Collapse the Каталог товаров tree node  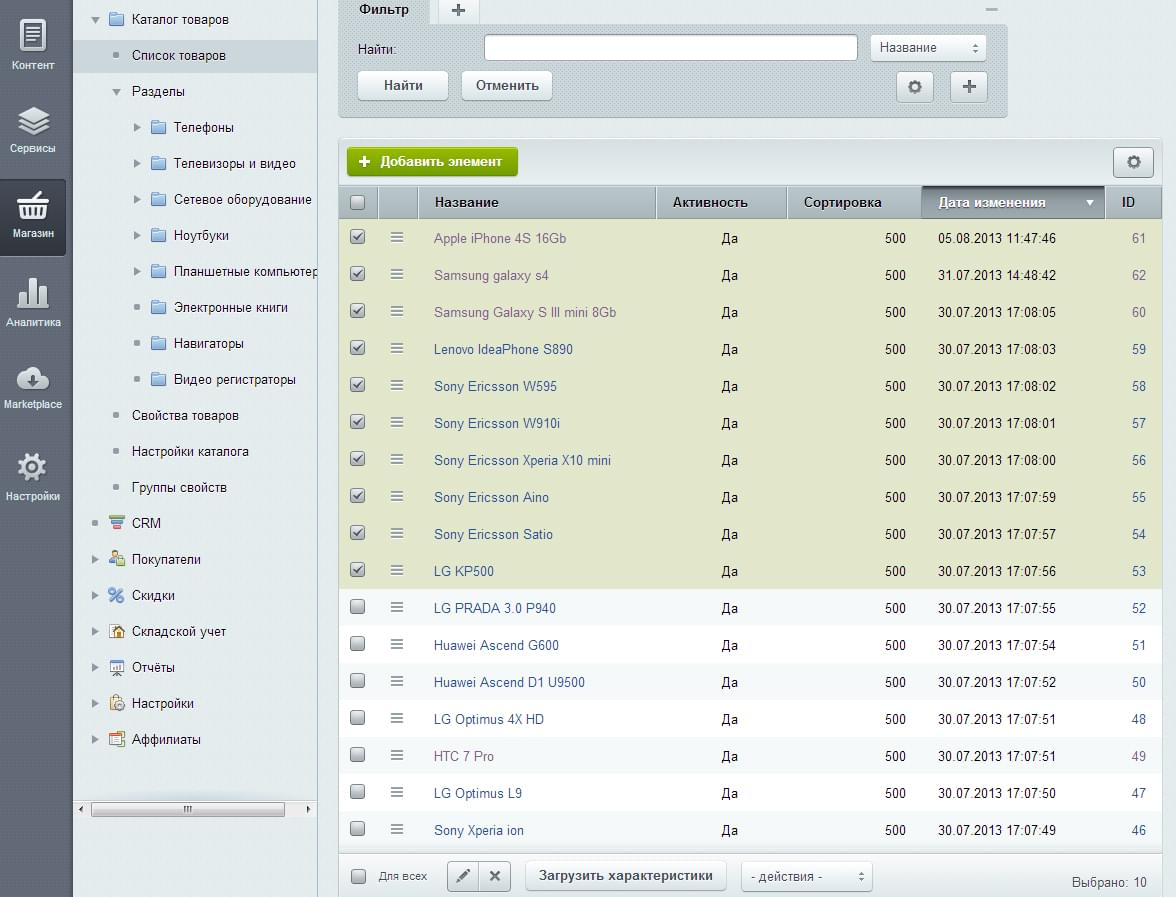(95, 20)
